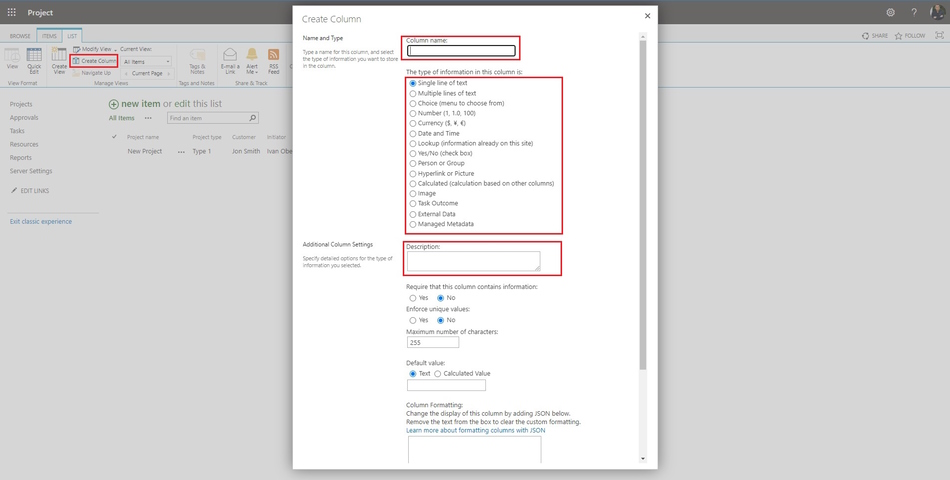Open Reports in the left navigation

[21, 158]
